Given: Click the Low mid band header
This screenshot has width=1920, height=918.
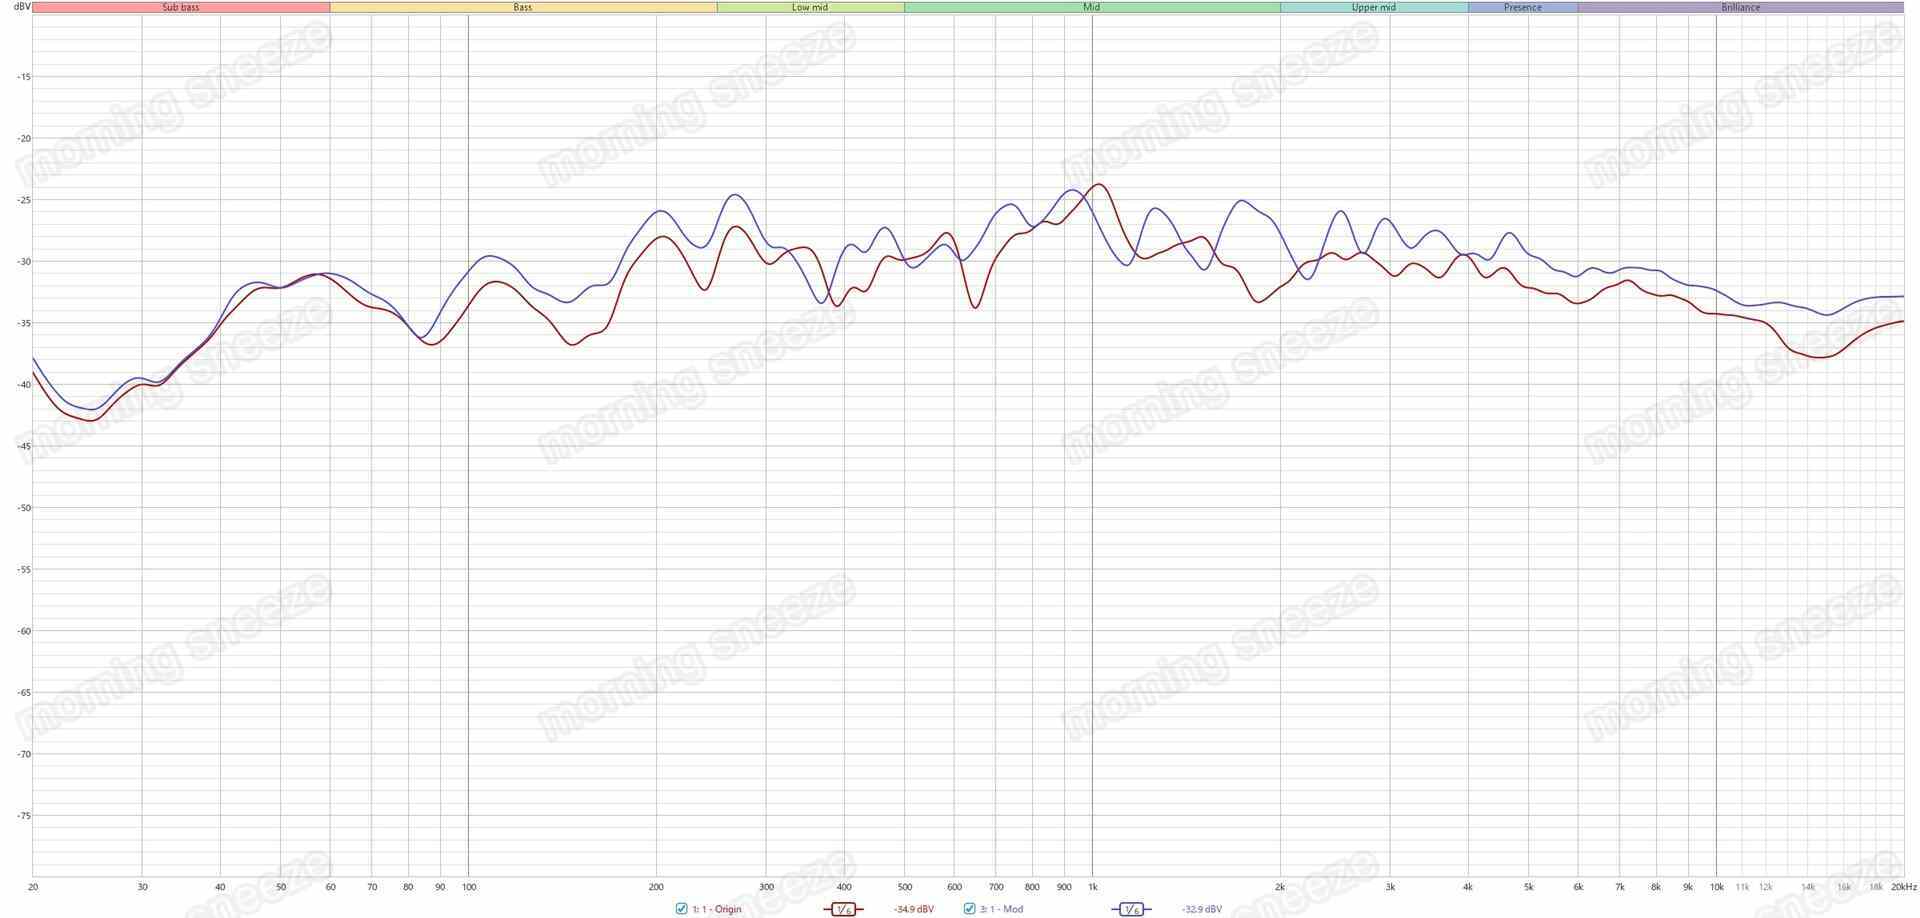Looking at the screenshot, I should [x=810, y=7].
